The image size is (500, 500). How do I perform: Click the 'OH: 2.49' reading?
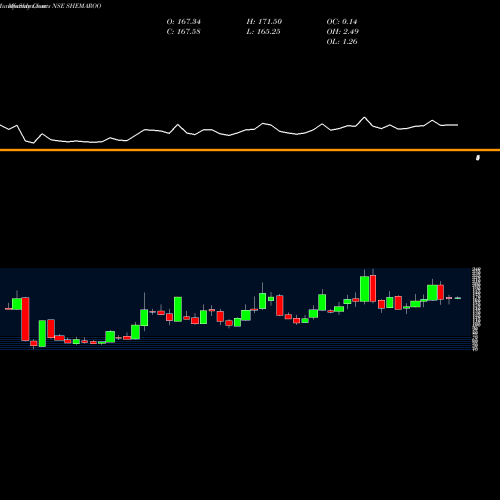tap(343, 32)
